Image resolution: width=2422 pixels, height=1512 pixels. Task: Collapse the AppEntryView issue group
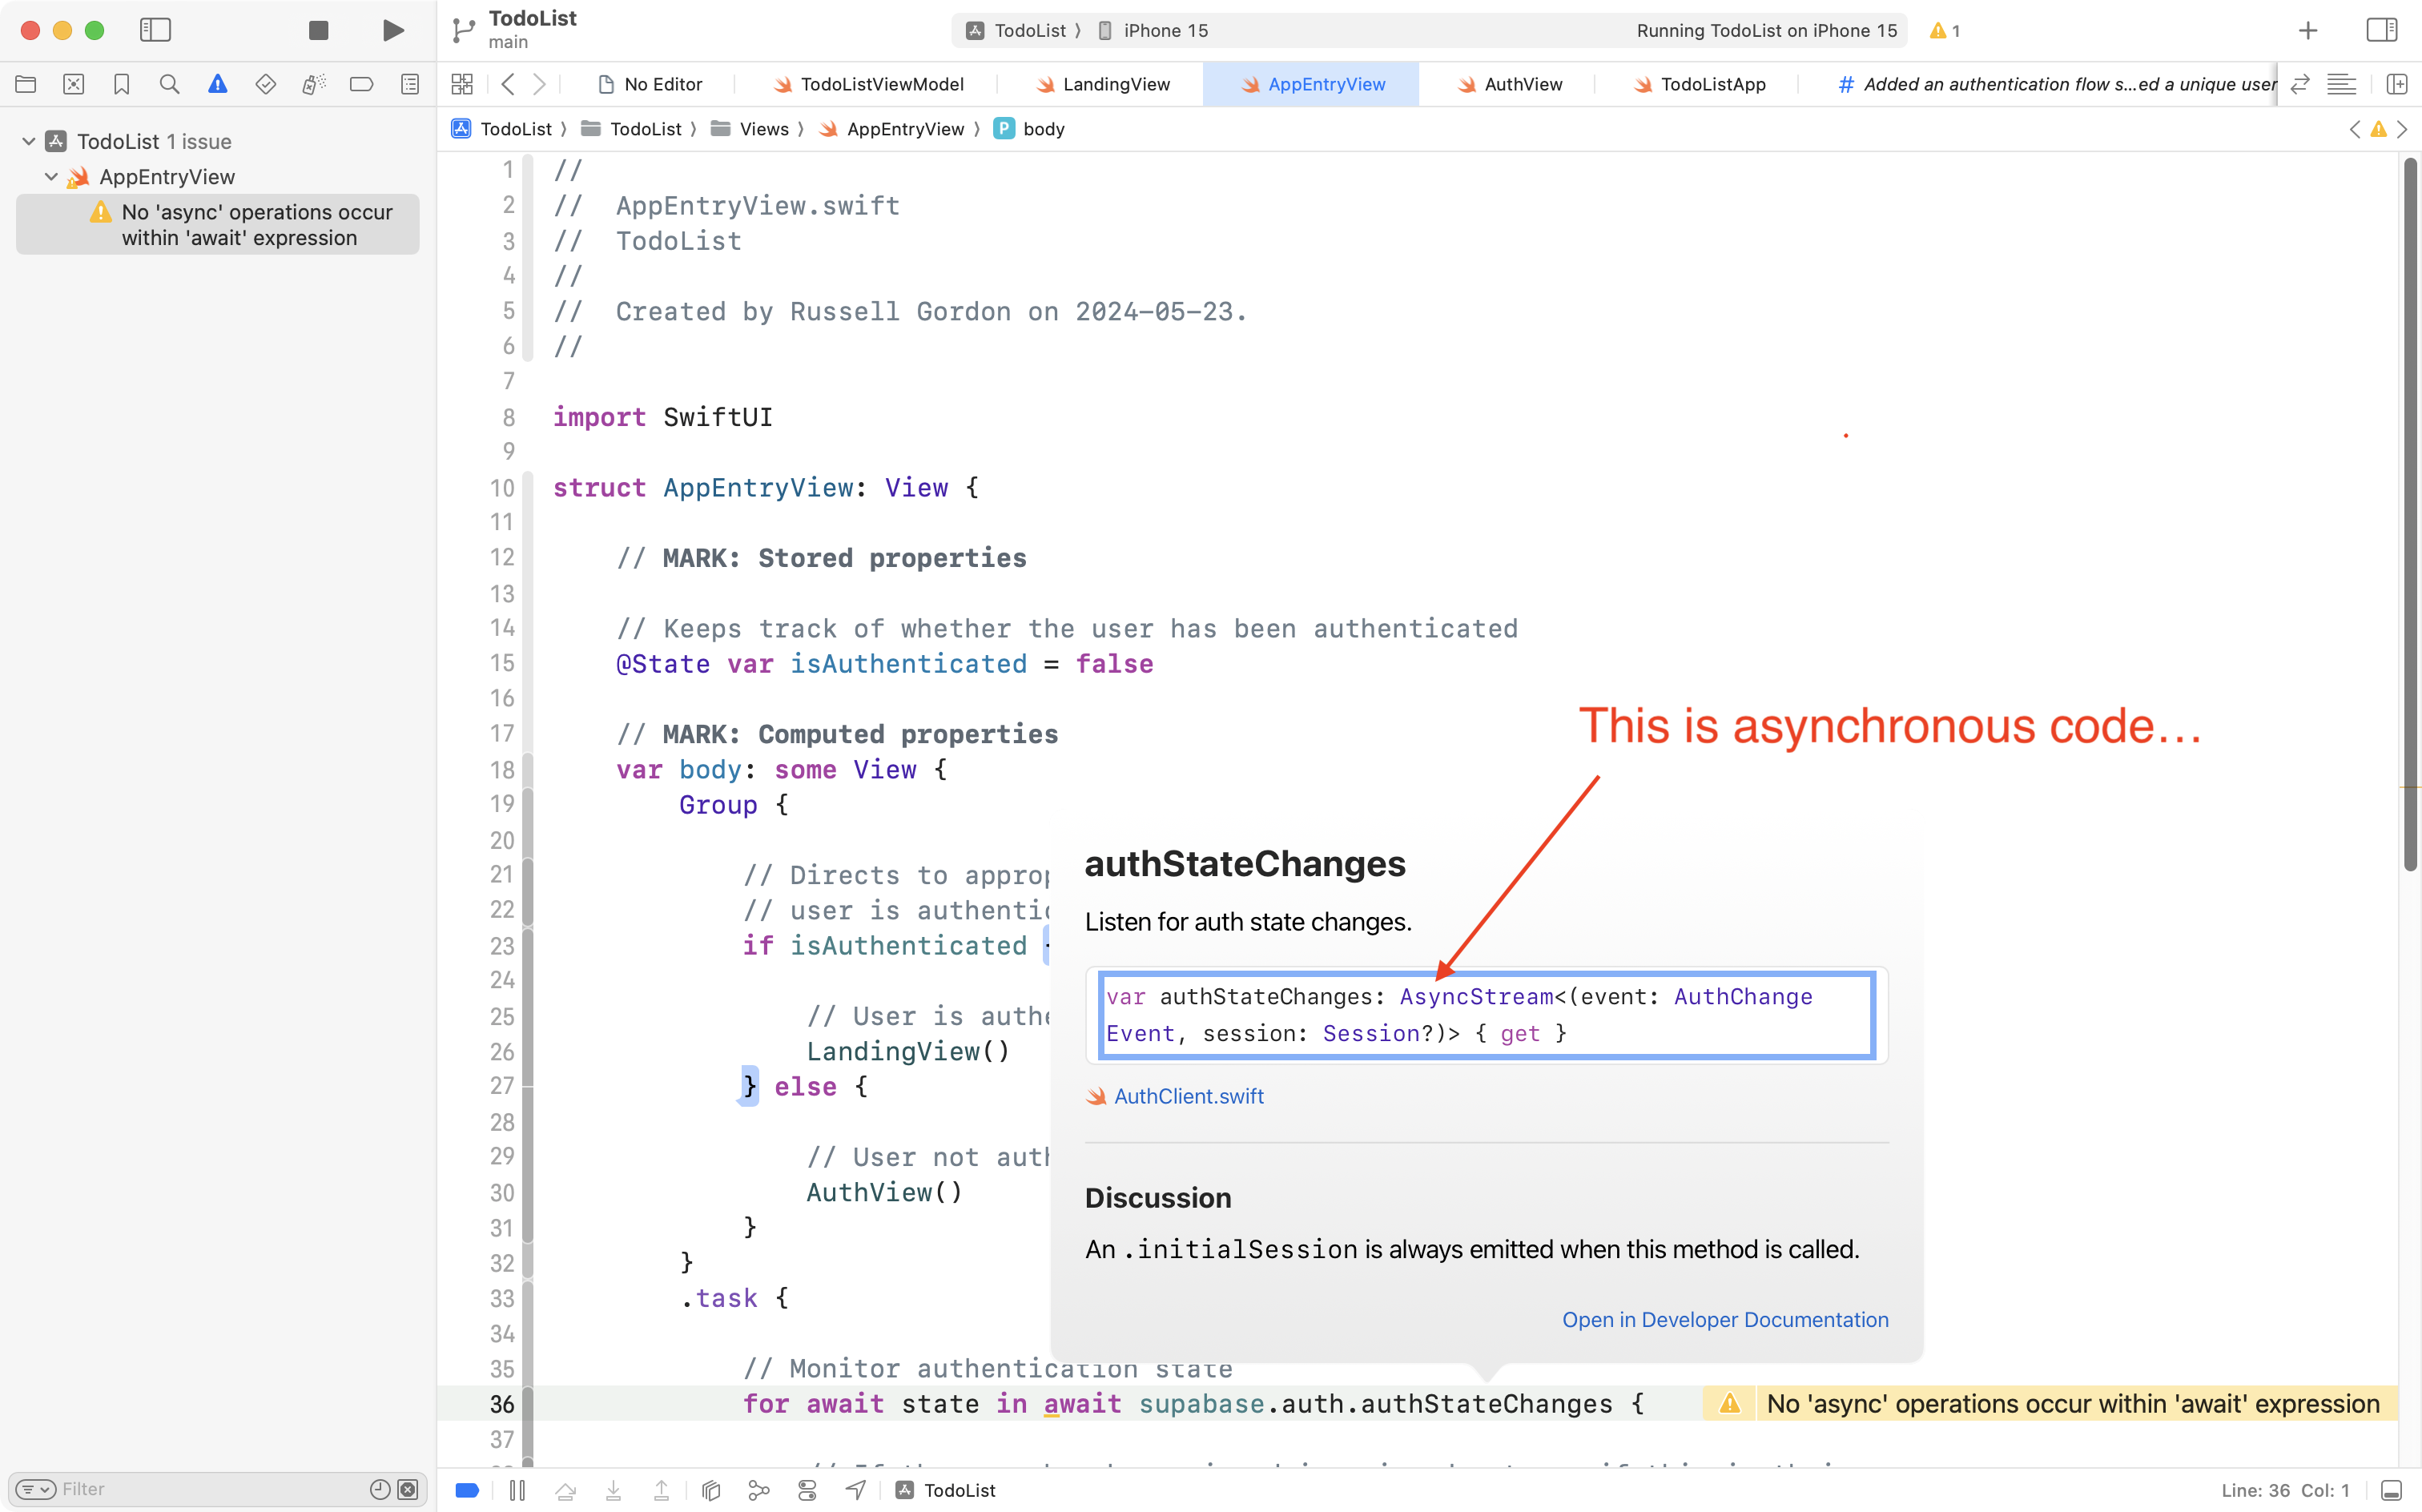point(50,176)
